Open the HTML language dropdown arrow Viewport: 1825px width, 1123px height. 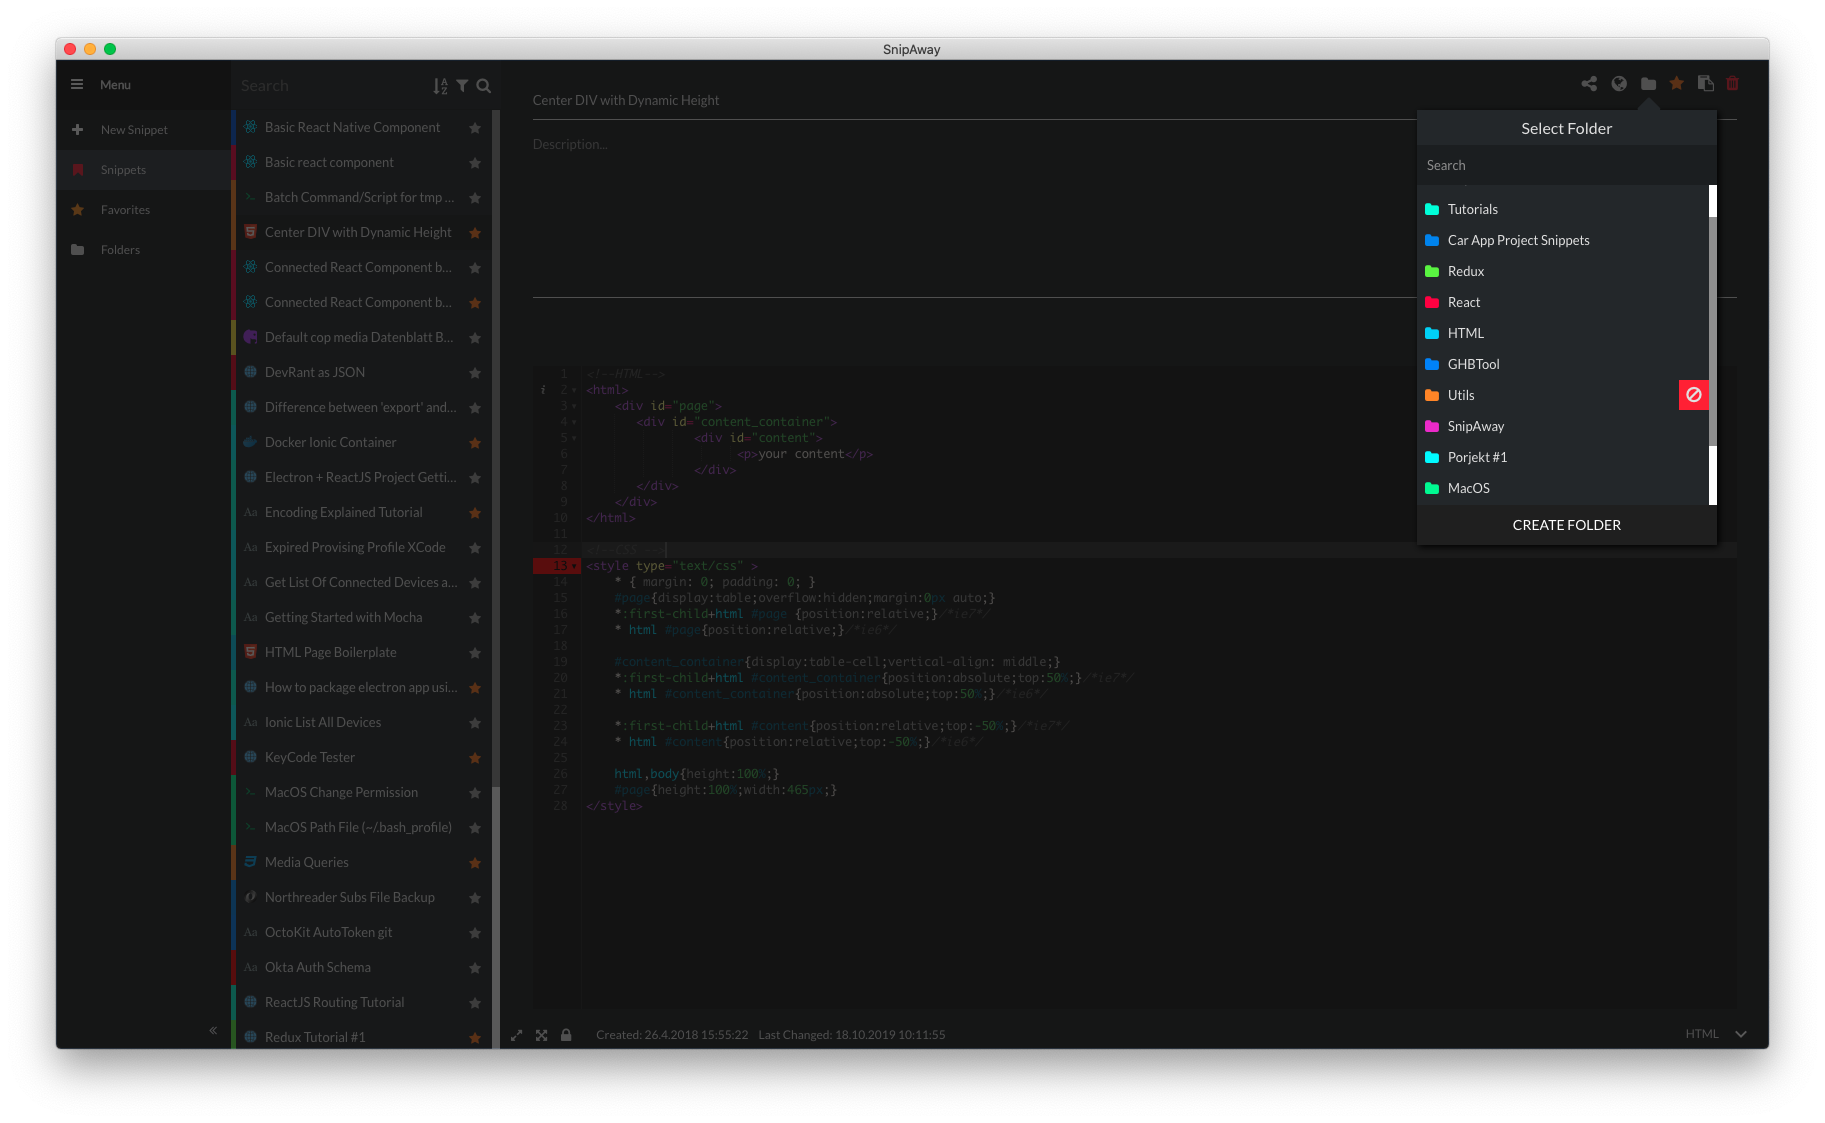click(1741, 1034)
